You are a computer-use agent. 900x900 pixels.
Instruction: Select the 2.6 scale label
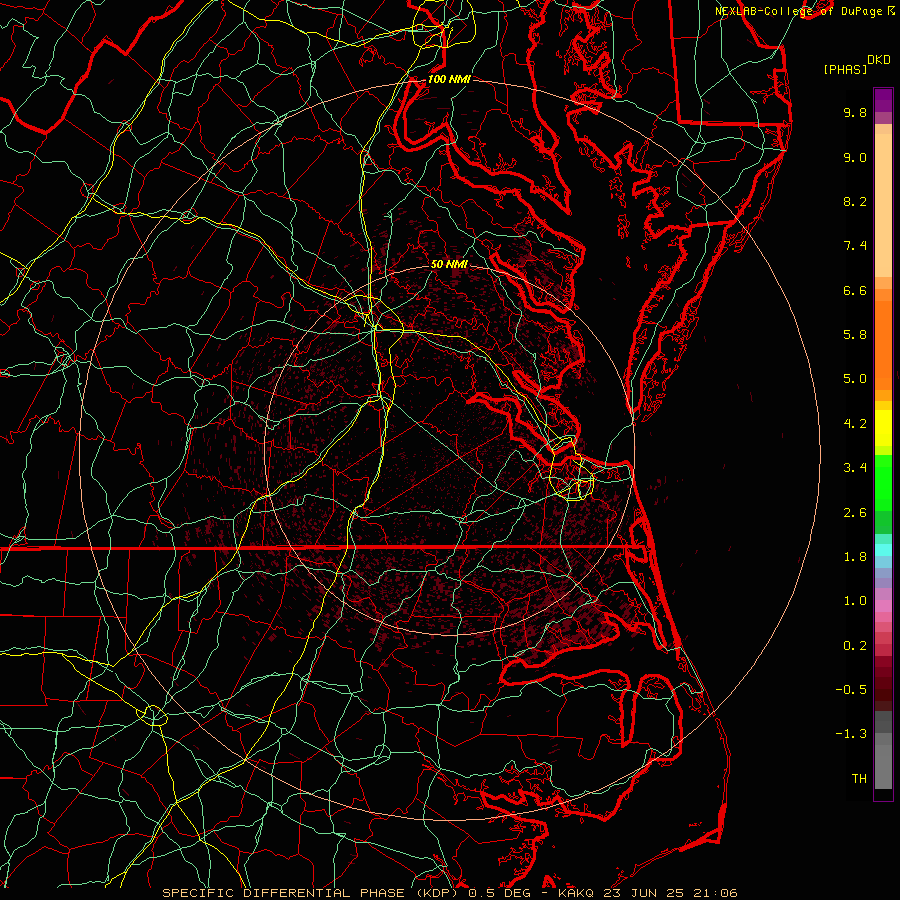855,513
